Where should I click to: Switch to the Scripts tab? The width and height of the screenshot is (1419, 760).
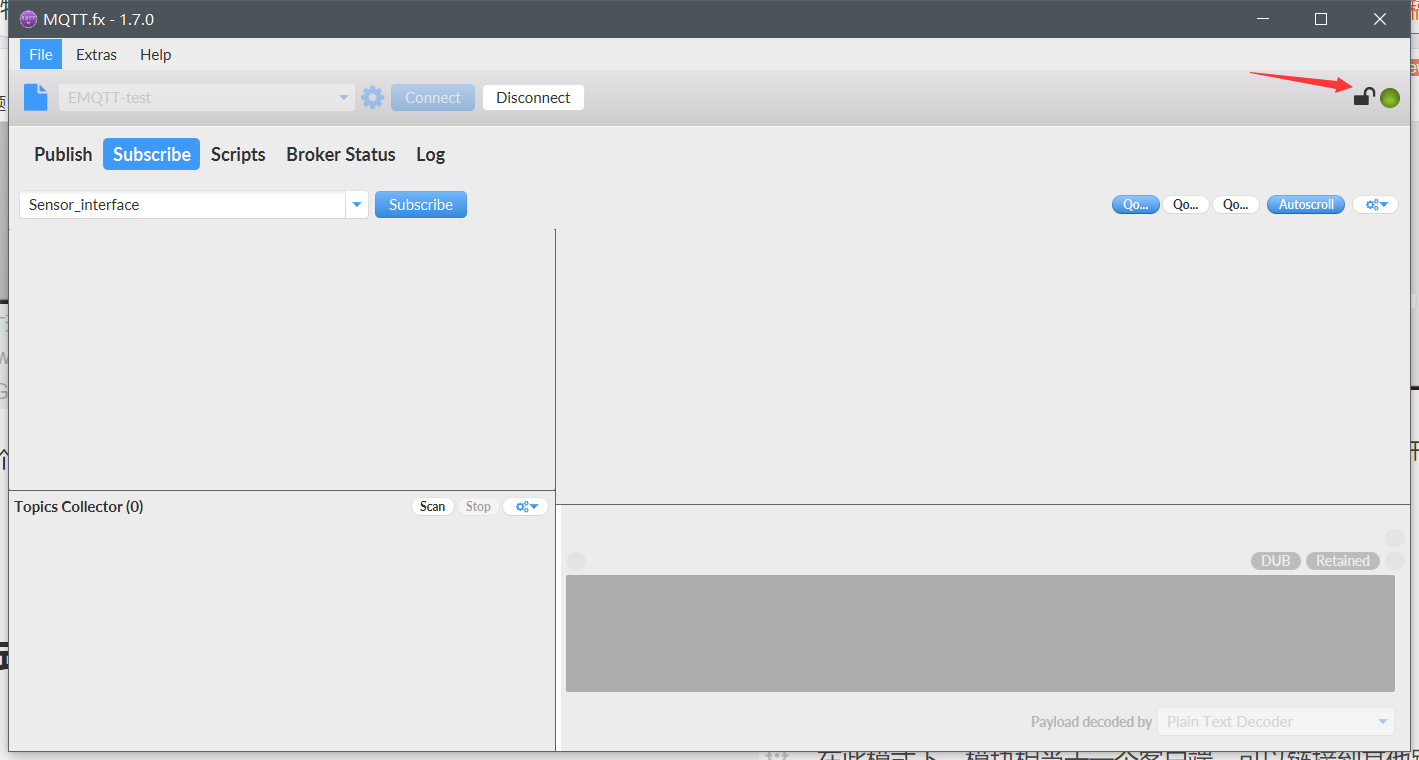[238, 154]
